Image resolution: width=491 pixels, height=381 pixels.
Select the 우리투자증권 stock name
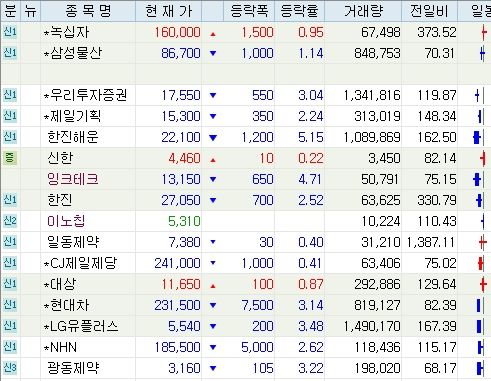point(86,95)
